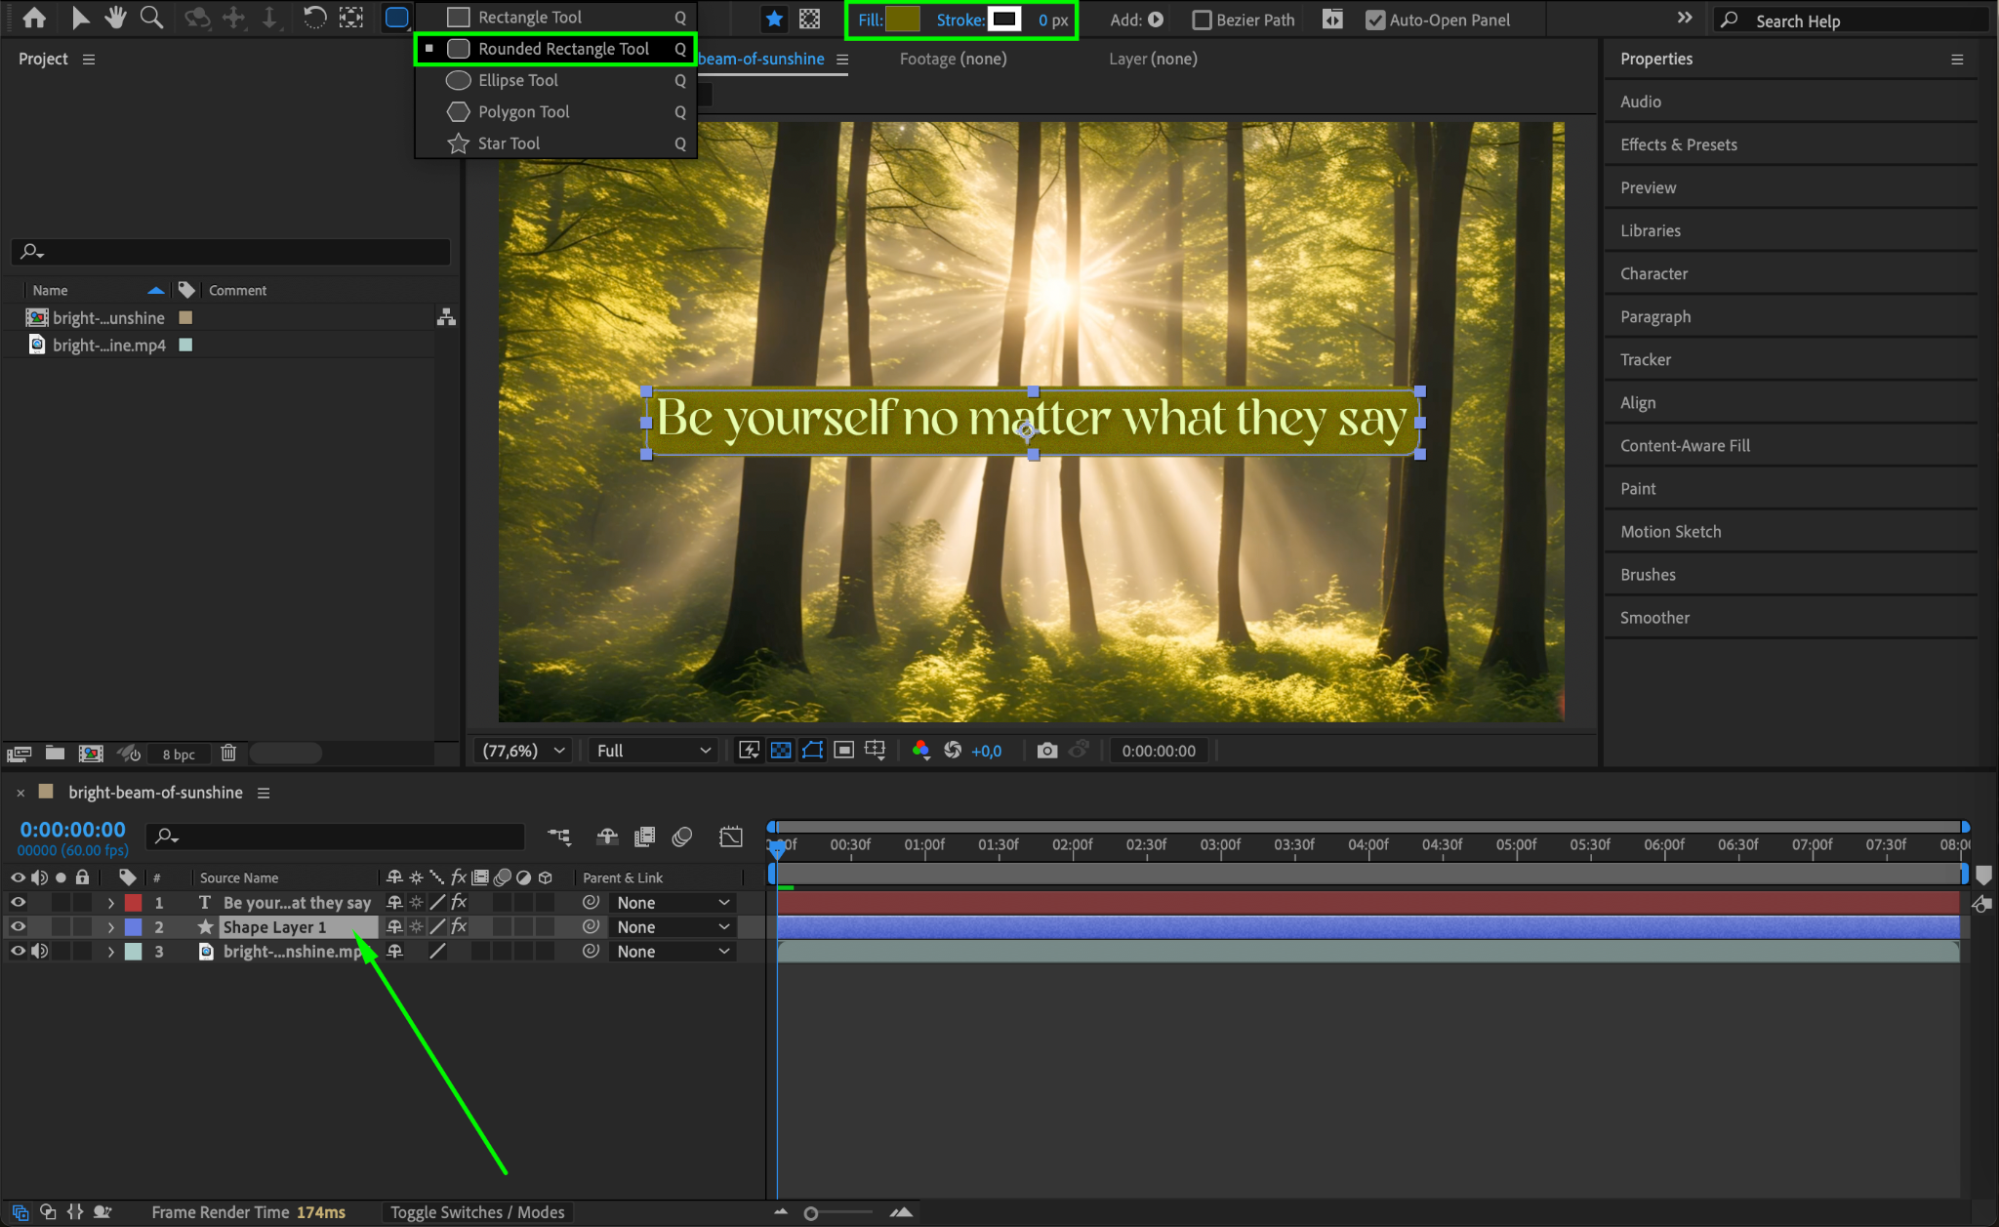Select Ellipse Tool from shape menu

517,80
